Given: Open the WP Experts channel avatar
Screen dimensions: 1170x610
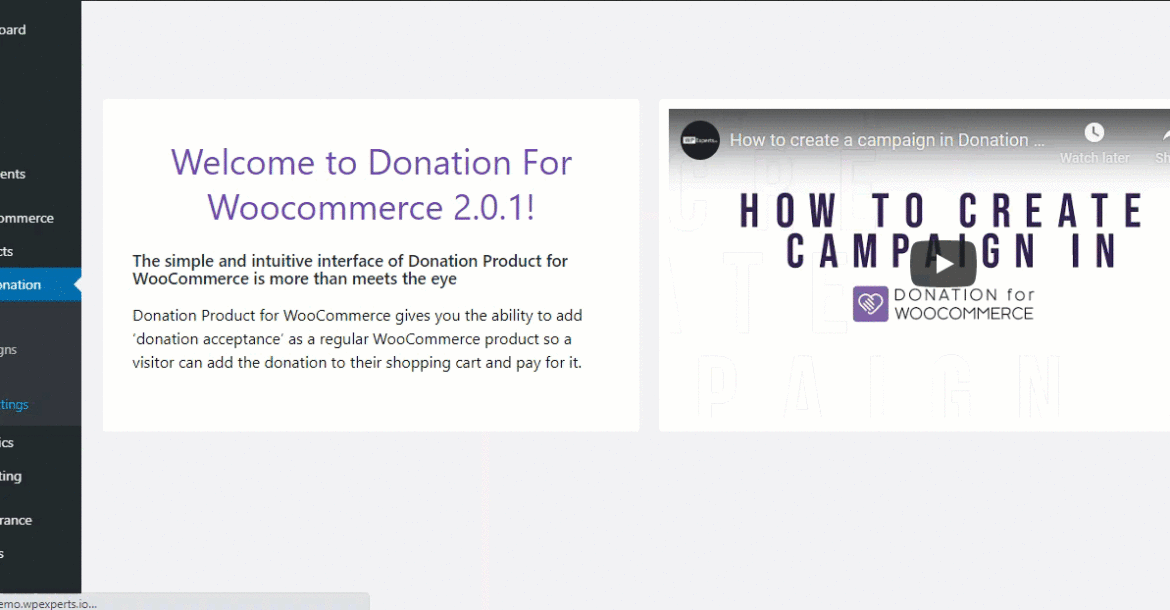Looking at the screenshot, I should pyautogui.click(x=698, y=140).
